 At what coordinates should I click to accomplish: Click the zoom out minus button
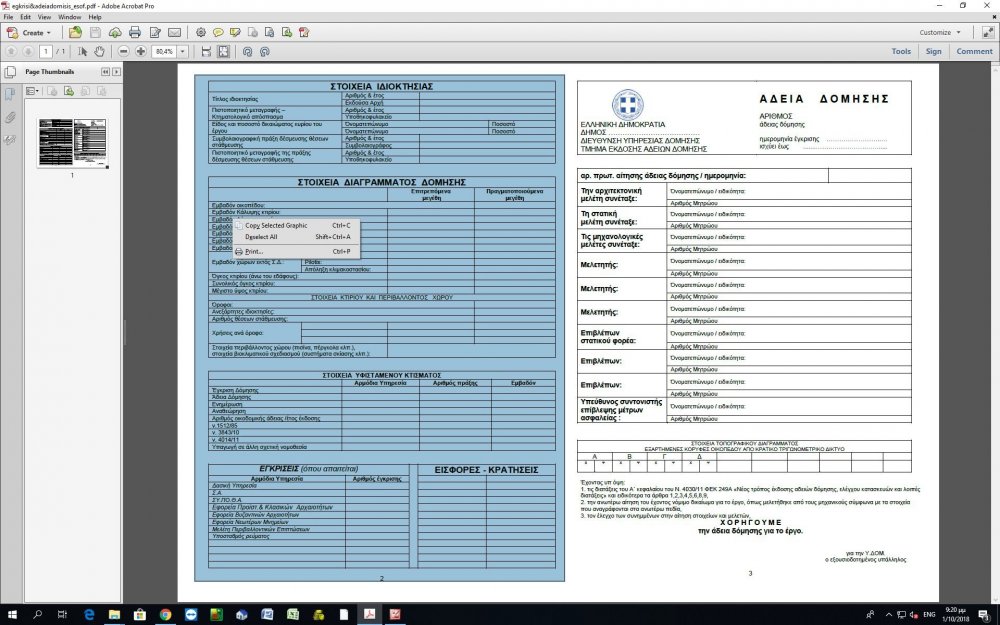tap(124, 51)
